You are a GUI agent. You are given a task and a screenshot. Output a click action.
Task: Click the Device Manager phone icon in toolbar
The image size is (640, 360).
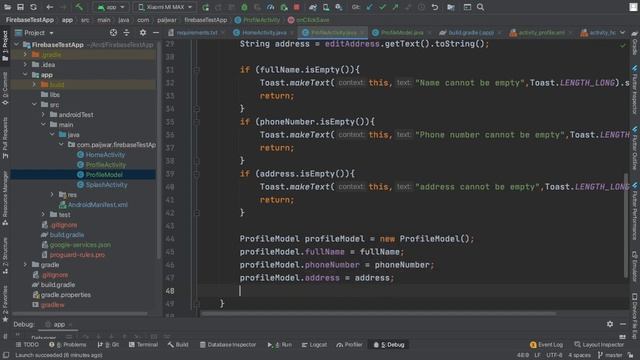coord(326,7)
